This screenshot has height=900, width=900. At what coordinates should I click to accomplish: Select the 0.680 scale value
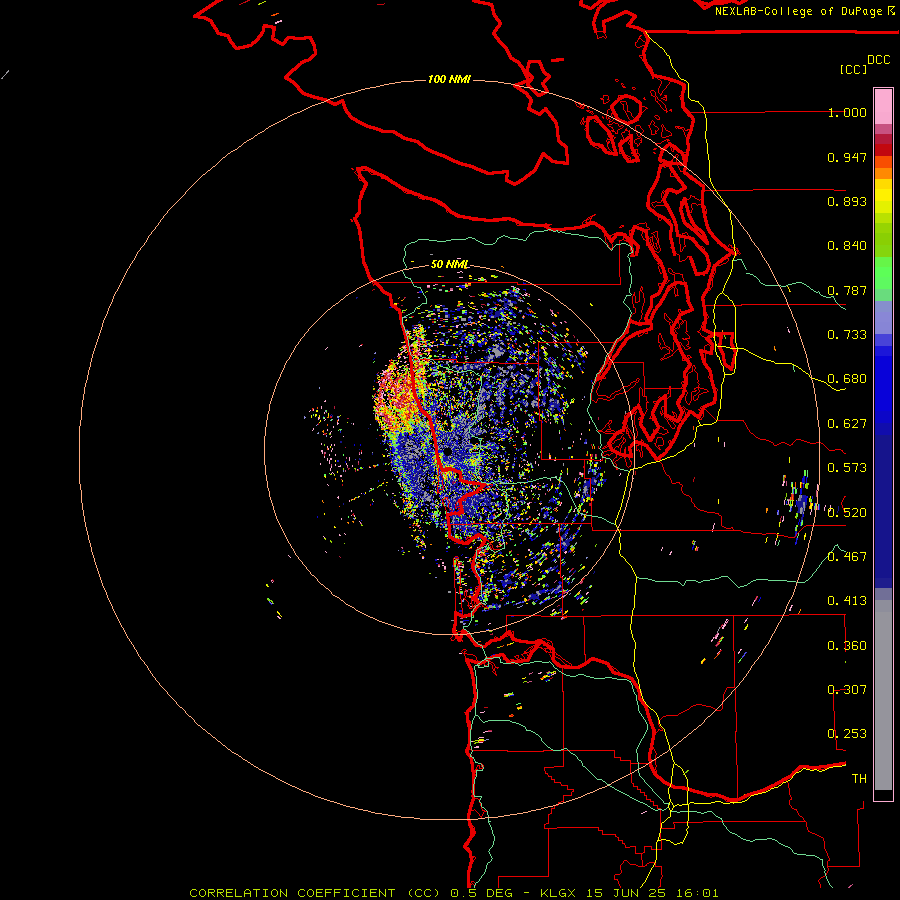(x=847, y=379)
